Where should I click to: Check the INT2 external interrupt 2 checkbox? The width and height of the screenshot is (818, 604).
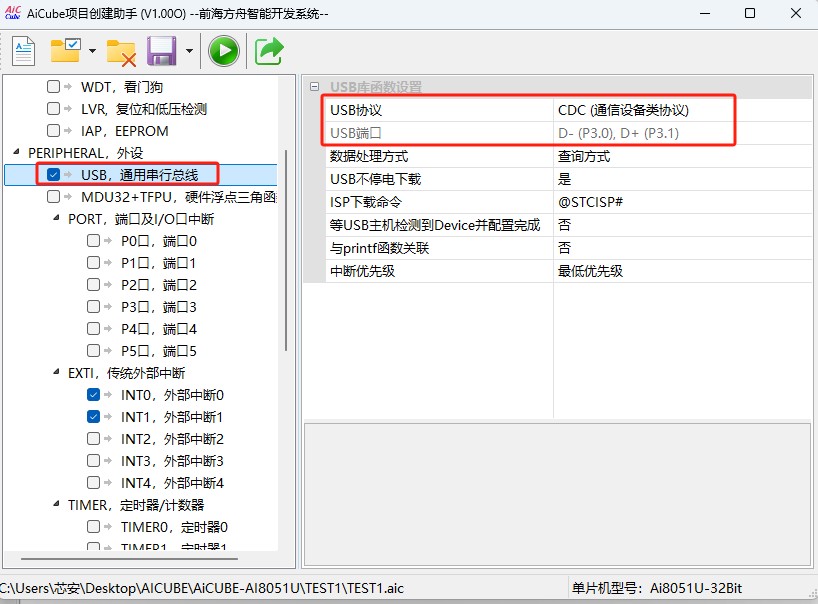coord(93,438)
